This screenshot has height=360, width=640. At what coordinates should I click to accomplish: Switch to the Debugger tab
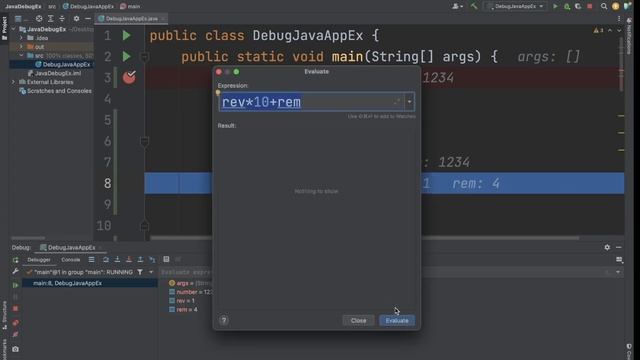[39, 260]
